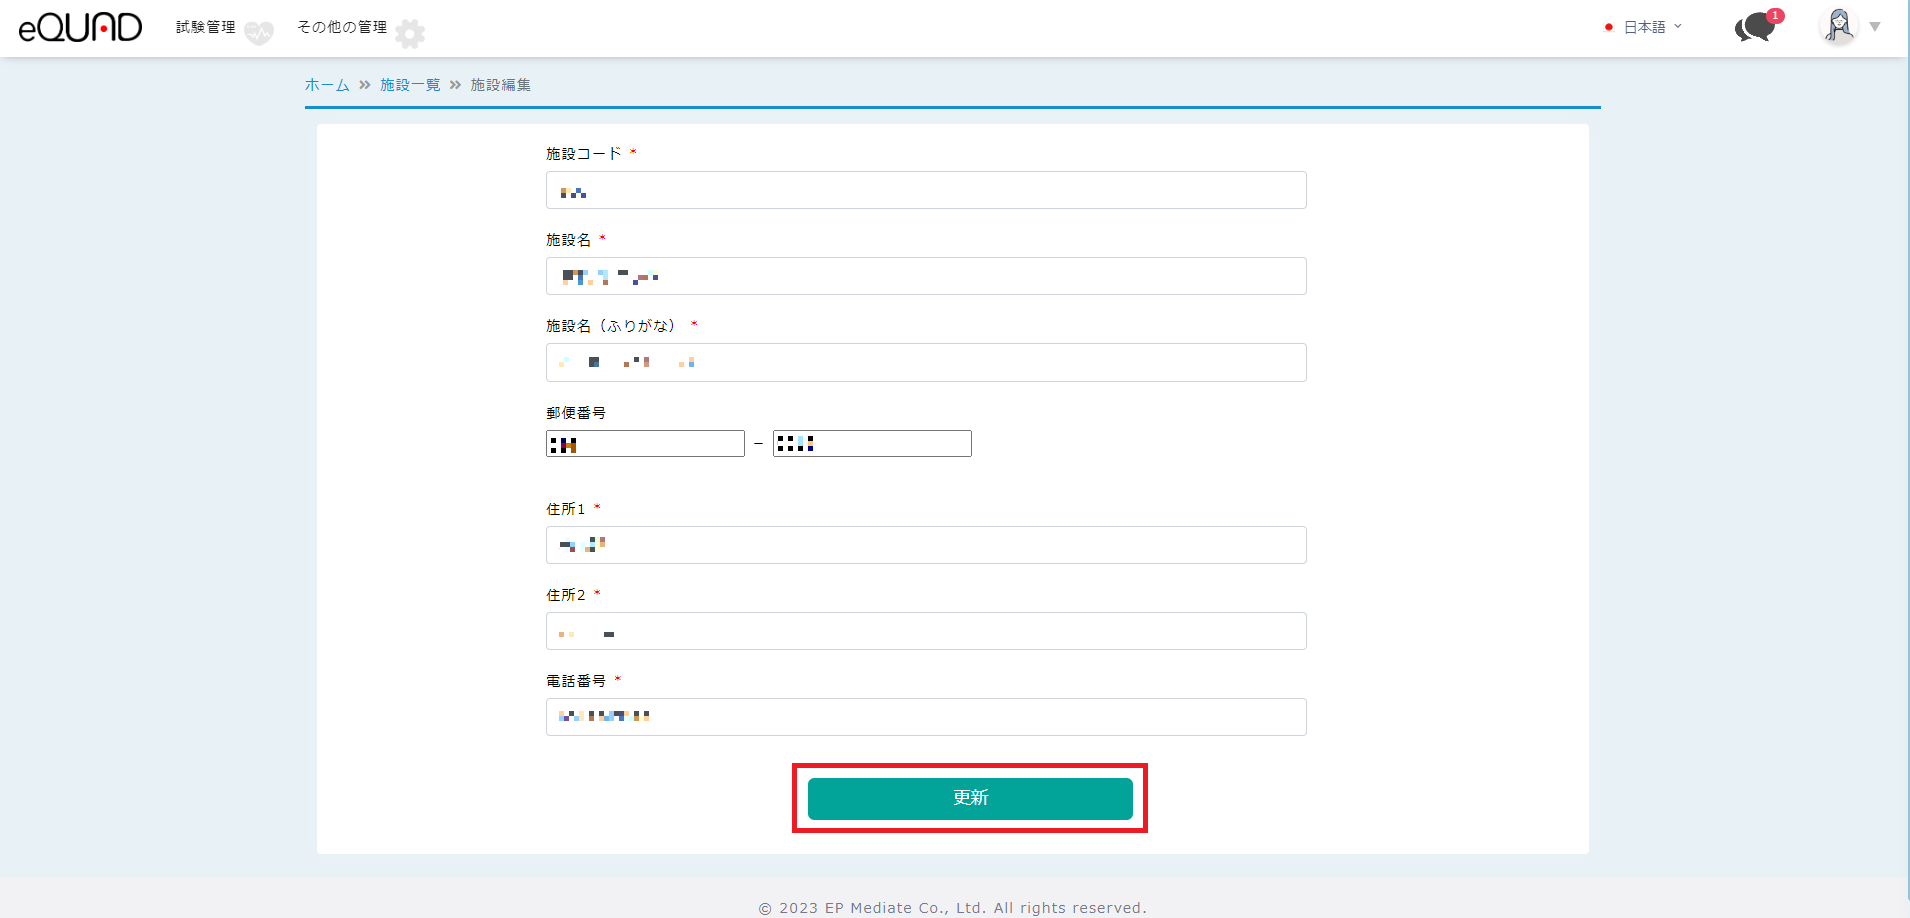Click the gear icon beside その他の管理
The height and width of the screenshot is (918, 1910).
[x=409, y=33]
